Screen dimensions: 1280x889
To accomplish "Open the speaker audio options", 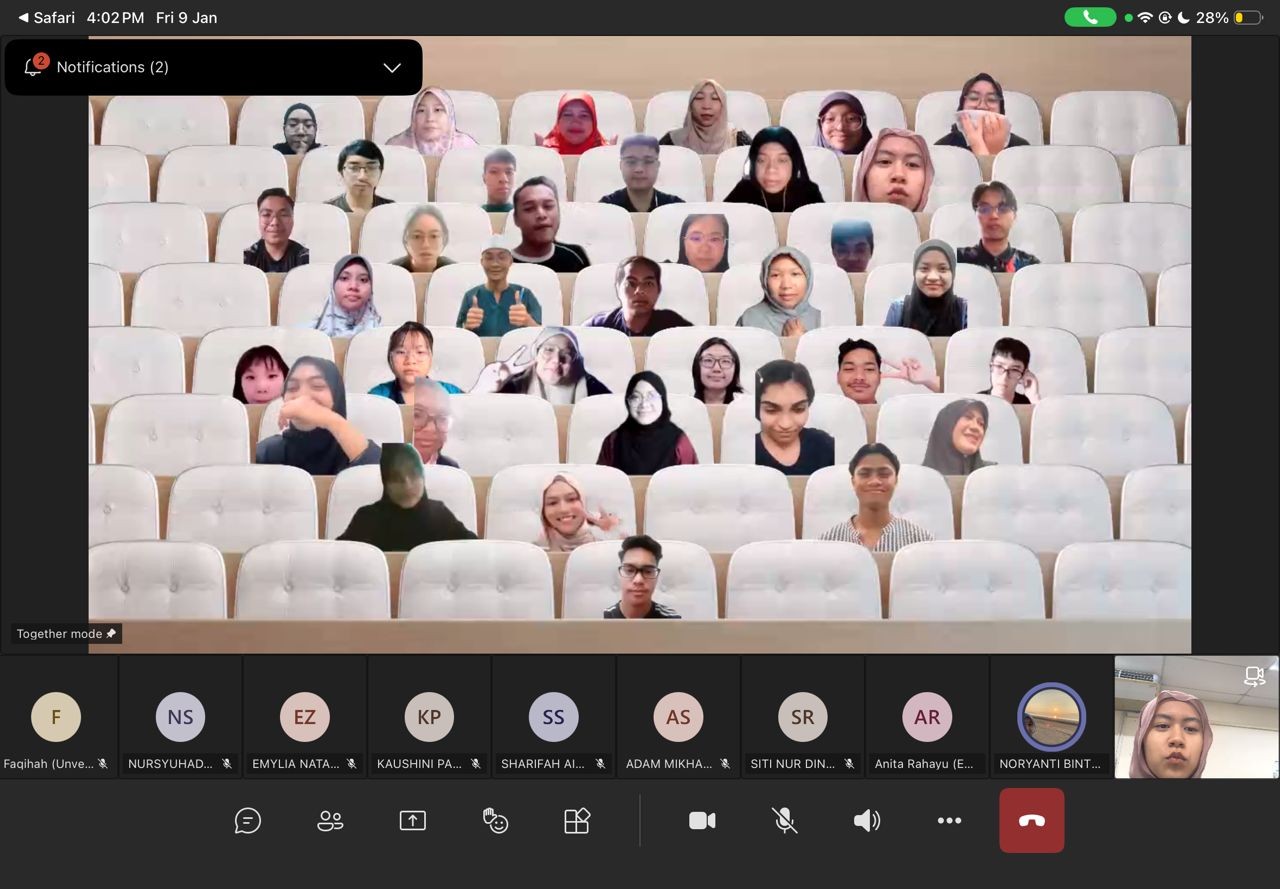I will (x=866, y=821).
